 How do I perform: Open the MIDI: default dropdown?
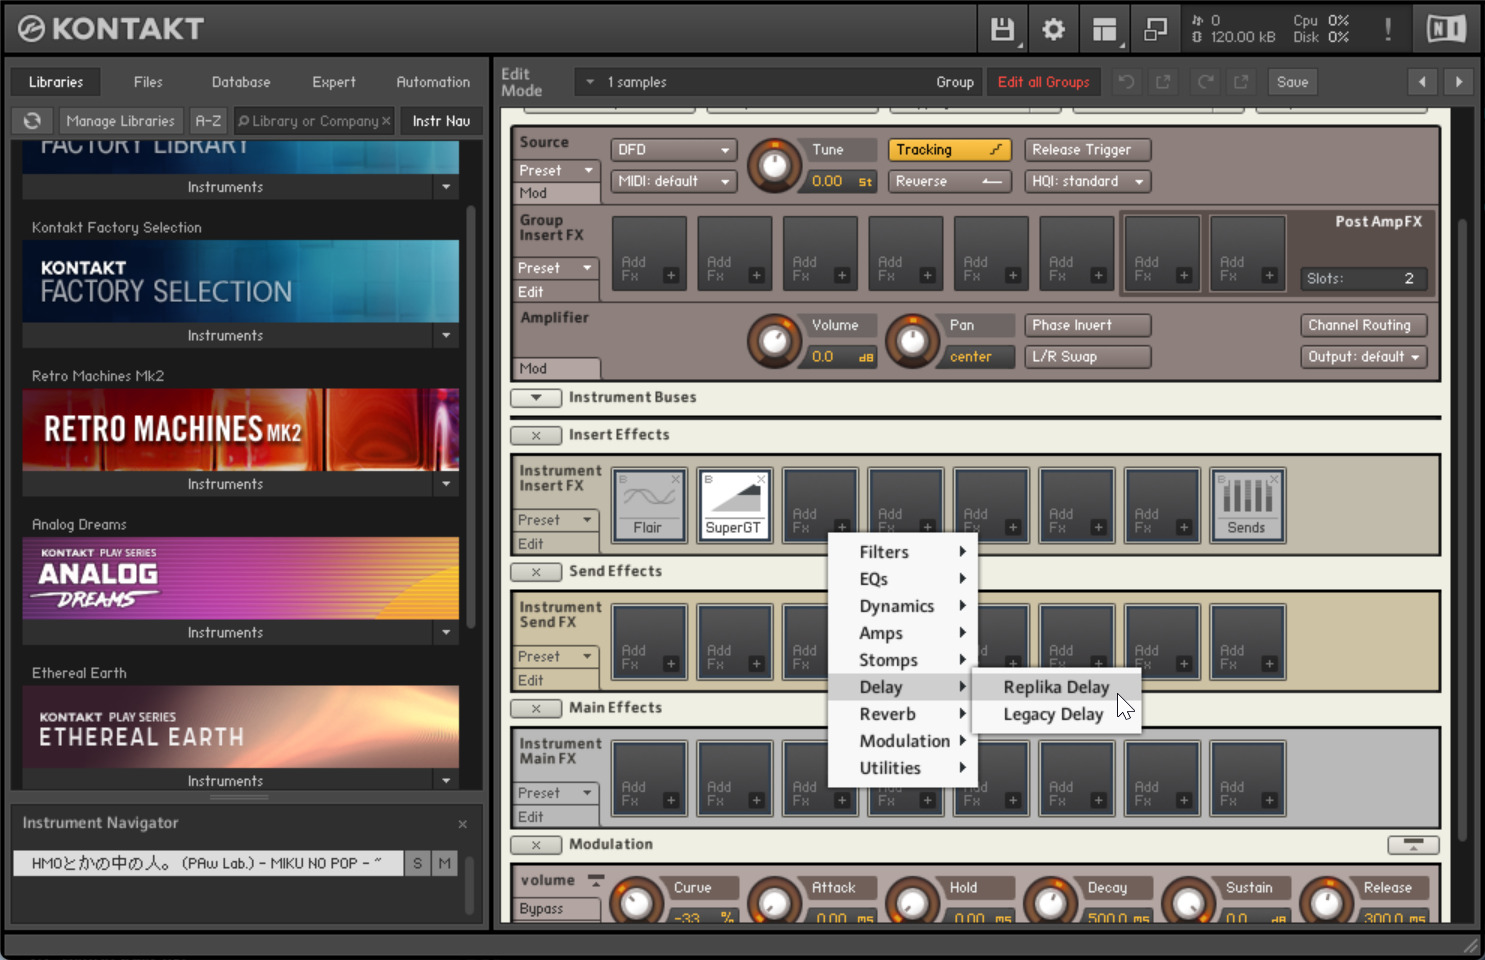673,182
